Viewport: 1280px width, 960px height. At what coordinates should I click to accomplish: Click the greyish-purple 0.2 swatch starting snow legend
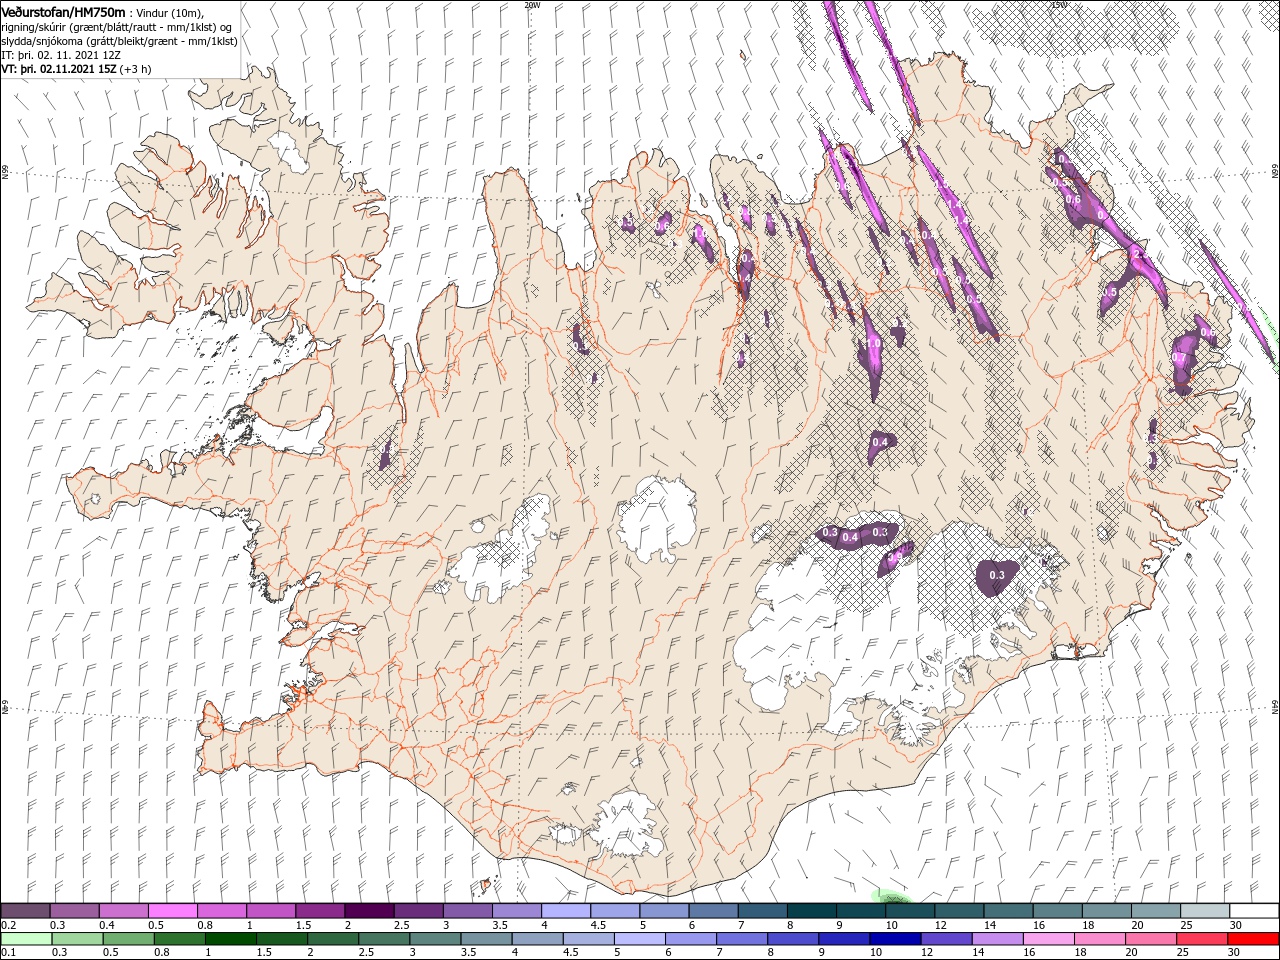point(25,911)
